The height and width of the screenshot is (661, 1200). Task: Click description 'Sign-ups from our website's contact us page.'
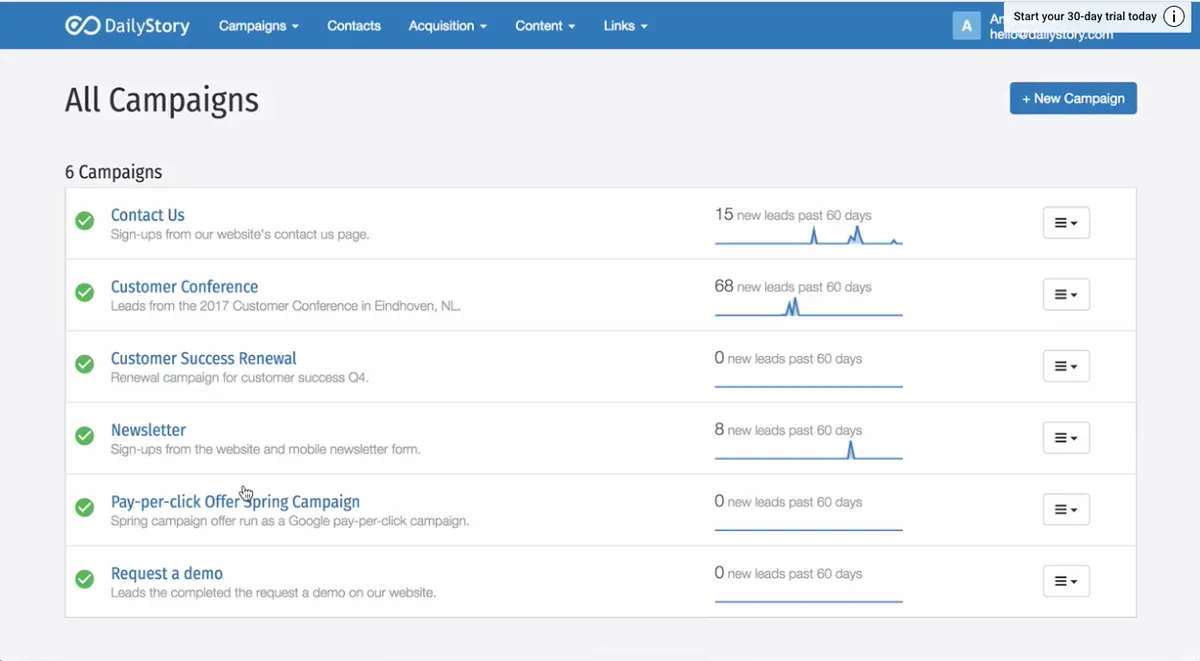[240, 235]
